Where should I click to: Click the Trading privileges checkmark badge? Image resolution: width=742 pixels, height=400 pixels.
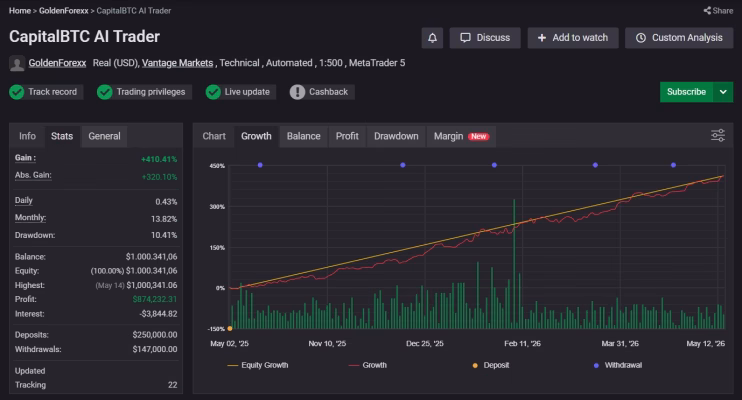[105, 92]
